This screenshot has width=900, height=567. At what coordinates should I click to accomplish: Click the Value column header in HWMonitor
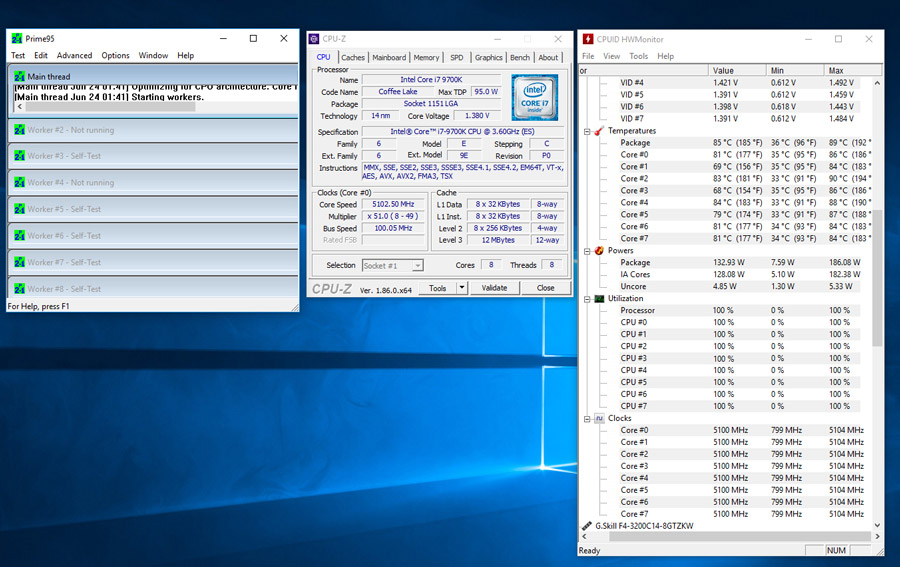click(x=737, y=71)
